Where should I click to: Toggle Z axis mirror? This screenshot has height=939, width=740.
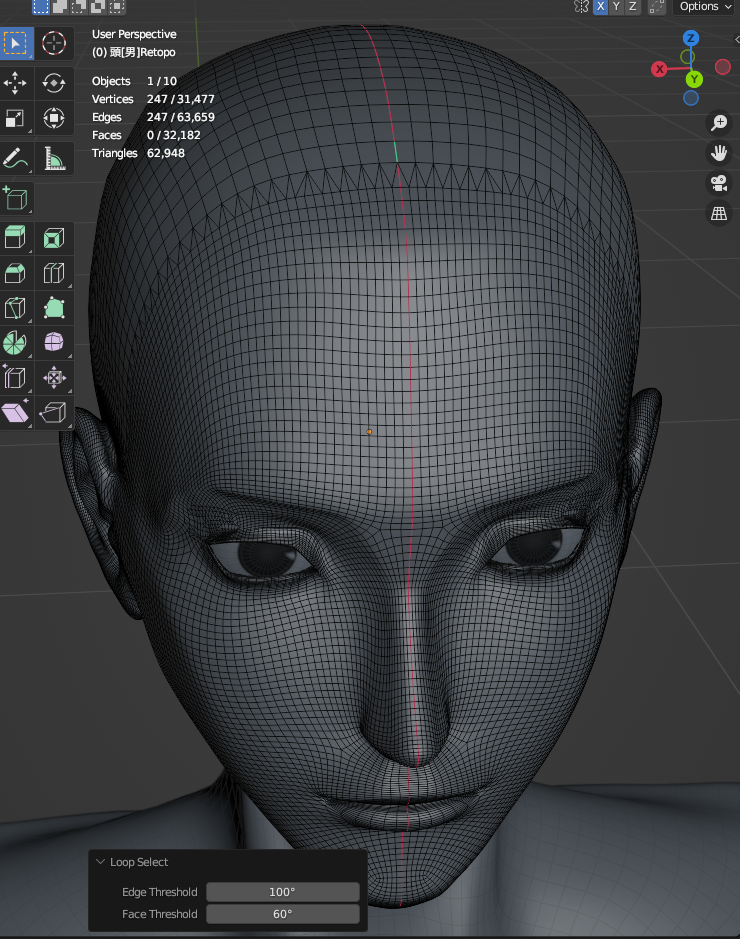[x=632, y=7]
